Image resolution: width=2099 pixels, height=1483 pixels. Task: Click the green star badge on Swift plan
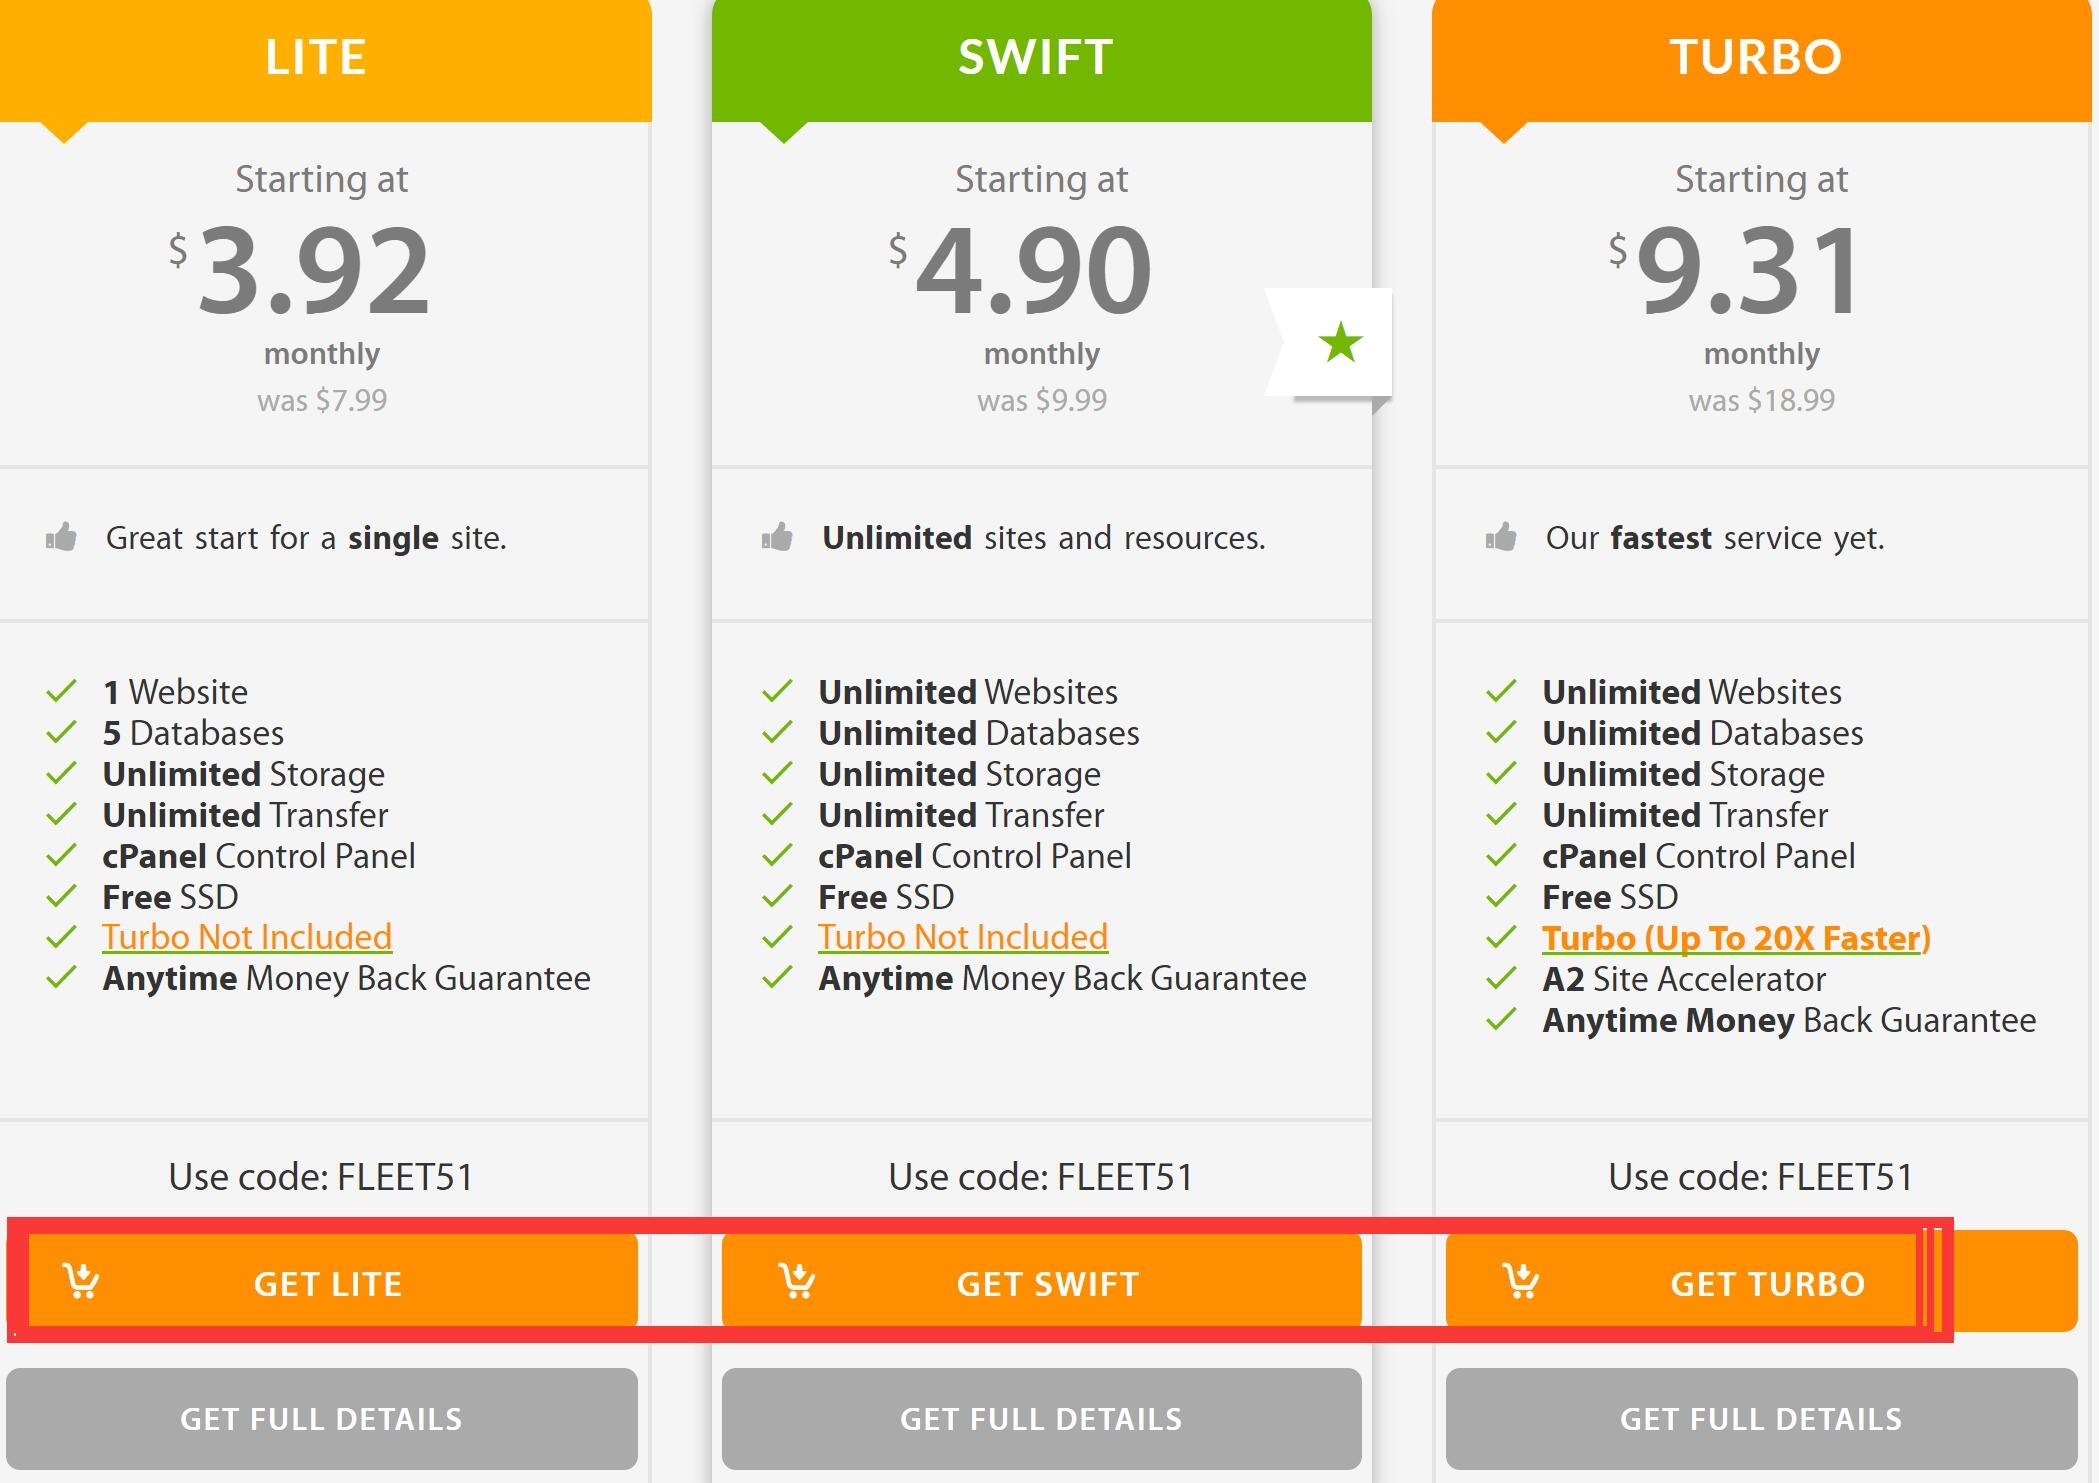click(x=1340, y=343)
